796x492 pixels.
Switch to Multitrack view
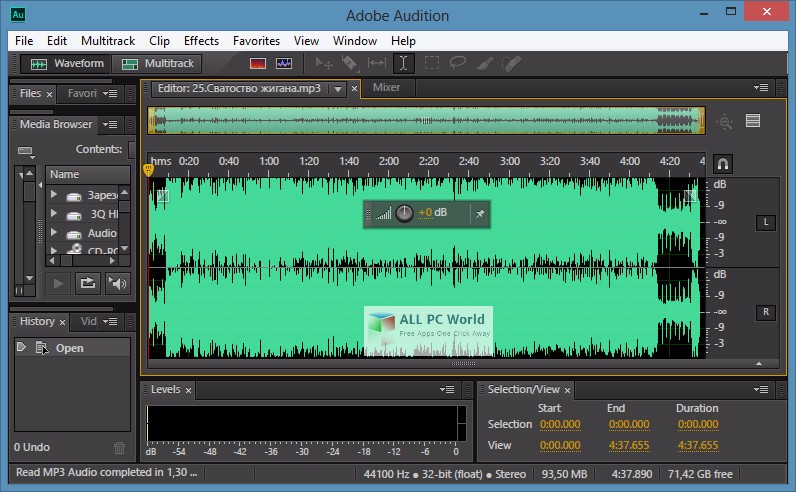click(157, 64)
